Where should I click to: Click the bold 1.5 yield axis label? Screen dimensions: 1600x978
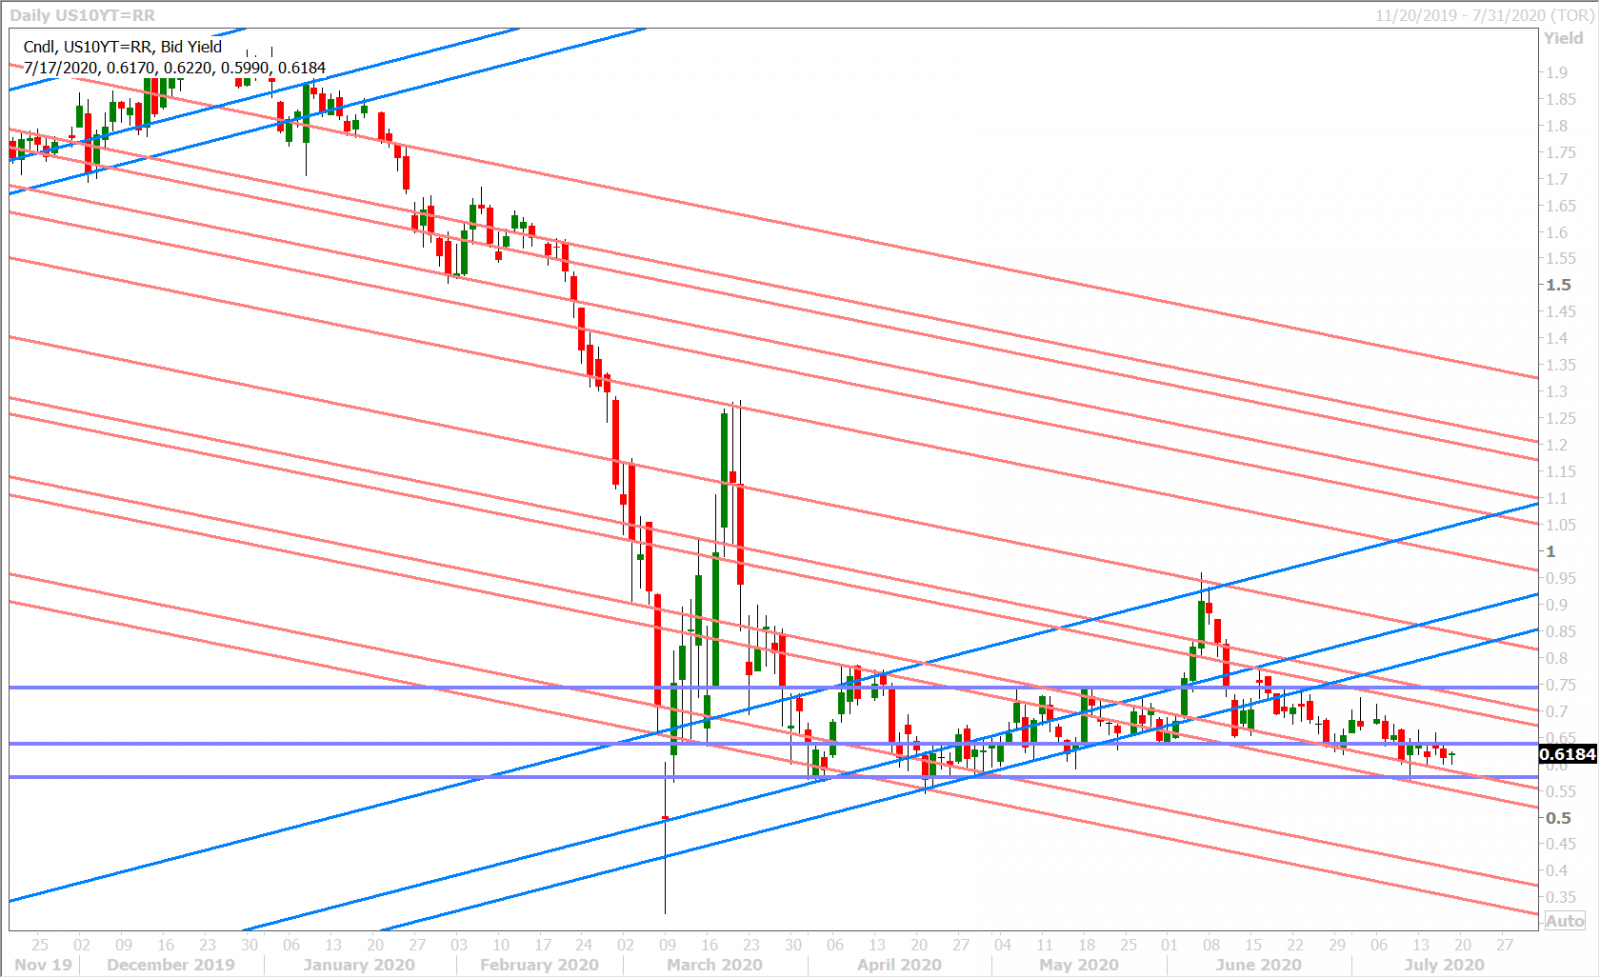tap(1558, 285)
